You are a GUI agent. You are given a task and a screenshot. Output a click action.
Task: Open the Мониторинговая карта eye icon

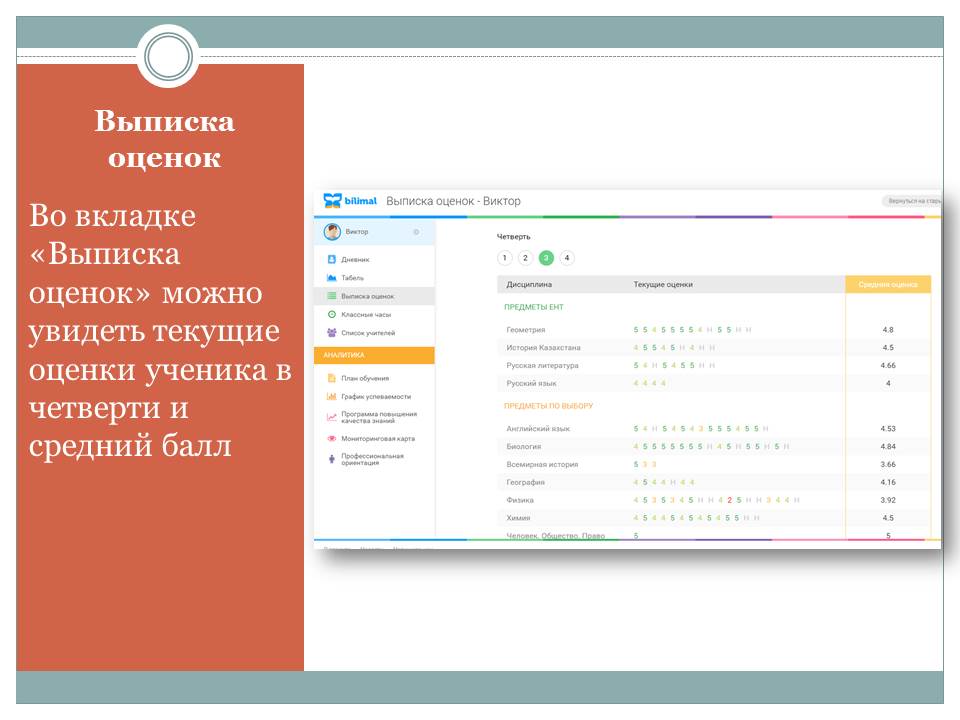[332, 439]
